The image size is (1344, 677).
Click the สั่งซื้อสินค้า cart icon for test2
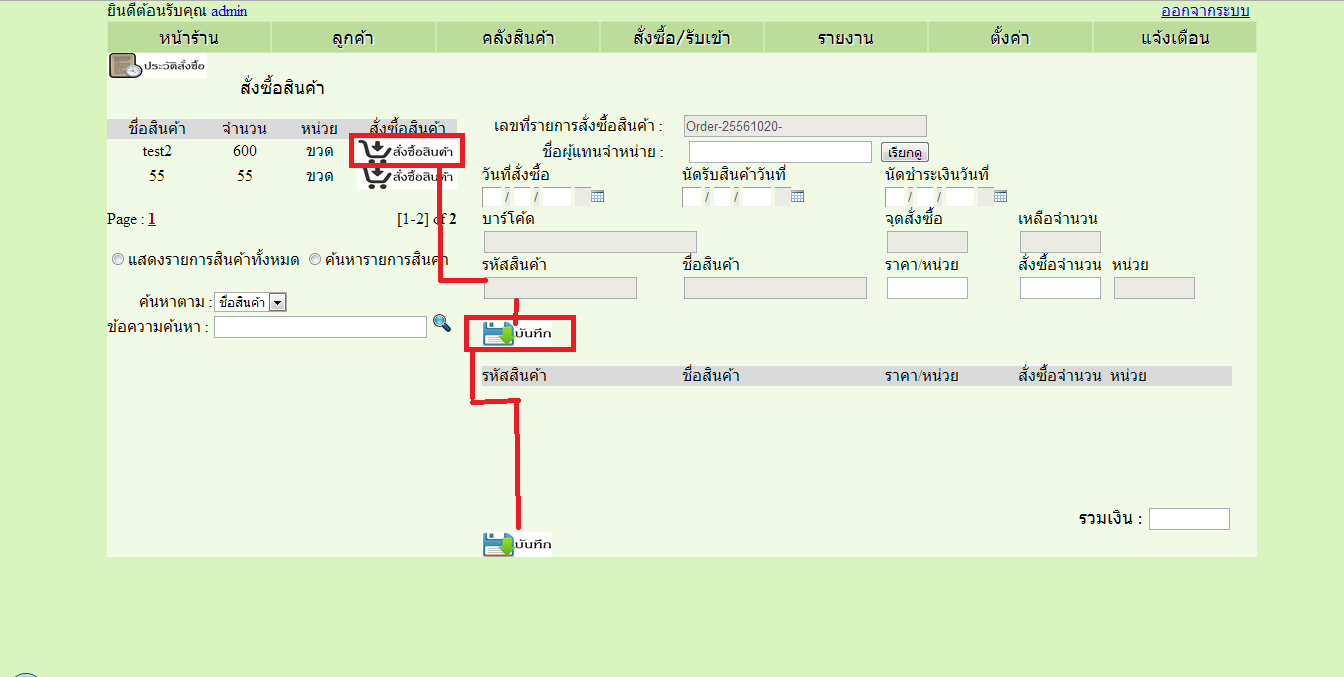[407, 151]
